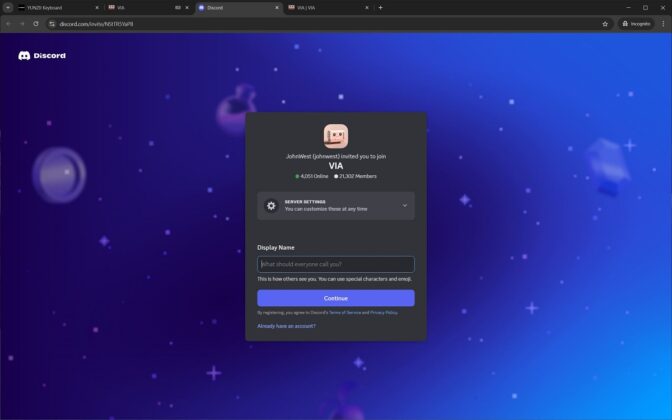Open the Privacy Policy link
The height and width of the screenshot is (420, 672).
pyautogui.click(x=384, y=313)
